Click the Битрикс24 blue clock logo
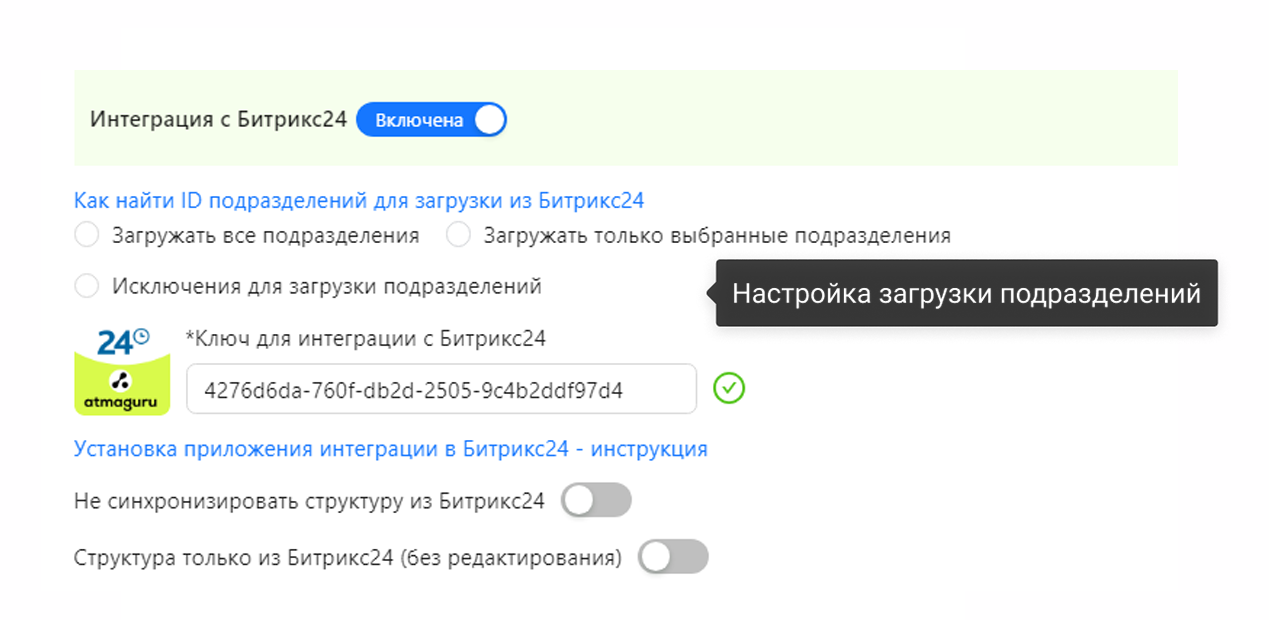 click(123, 340)
